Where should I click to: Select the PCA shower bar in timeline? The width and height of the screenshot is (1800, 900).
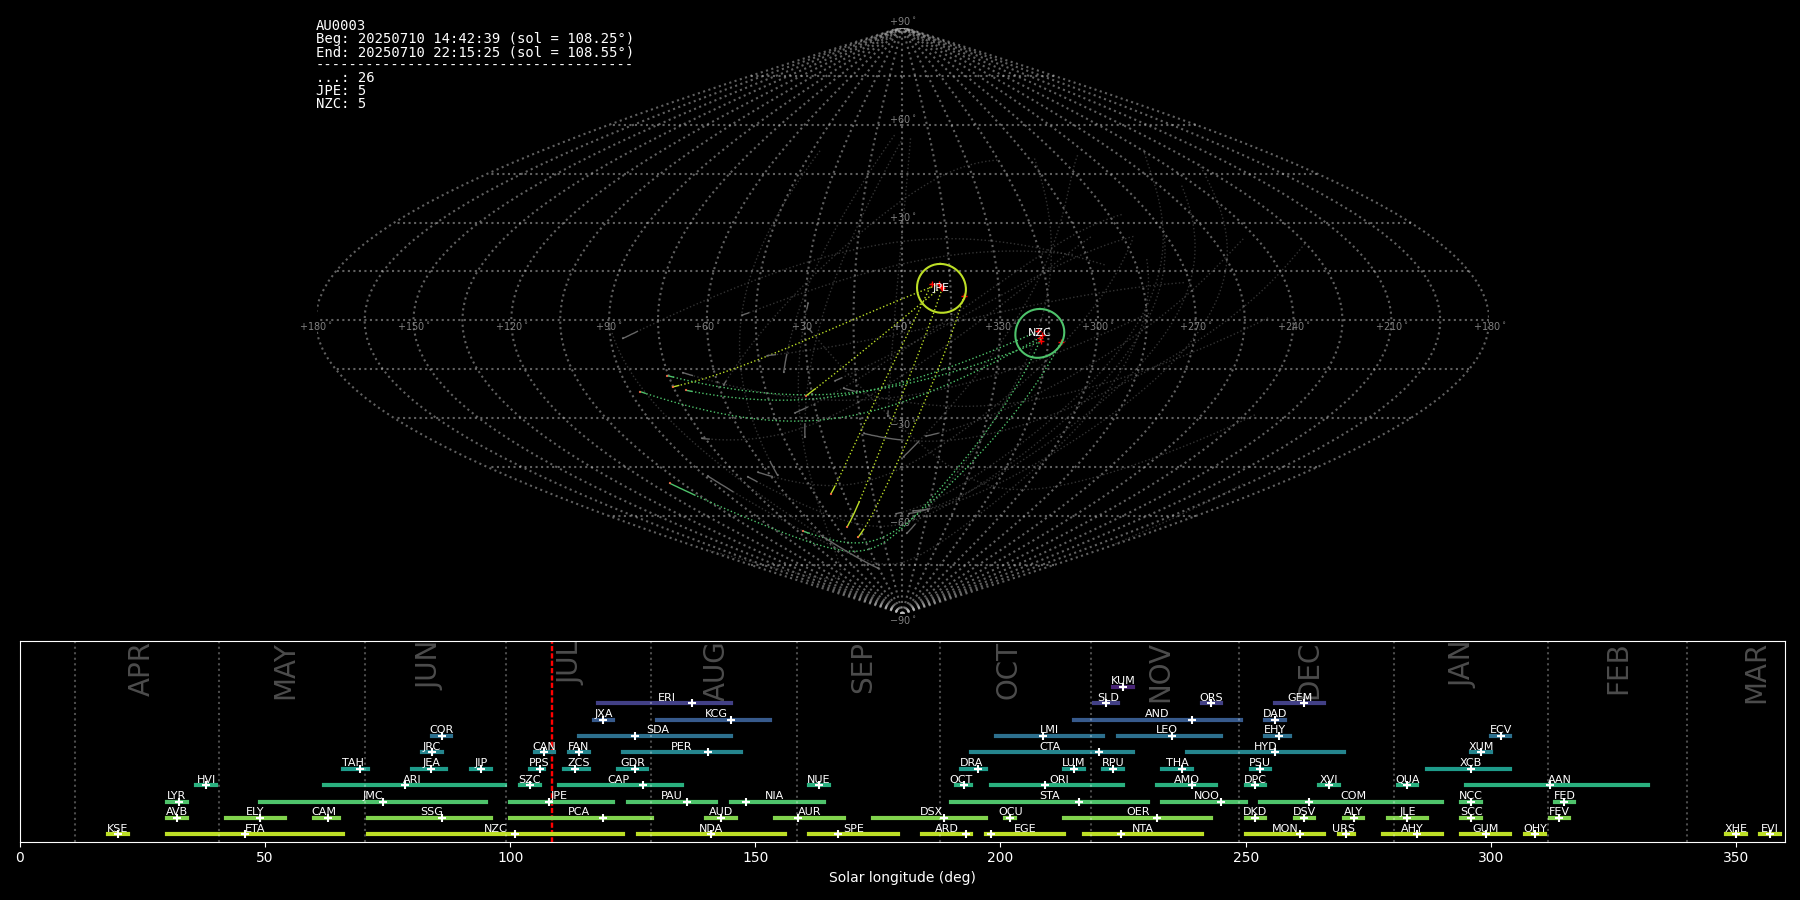(580, 818)
